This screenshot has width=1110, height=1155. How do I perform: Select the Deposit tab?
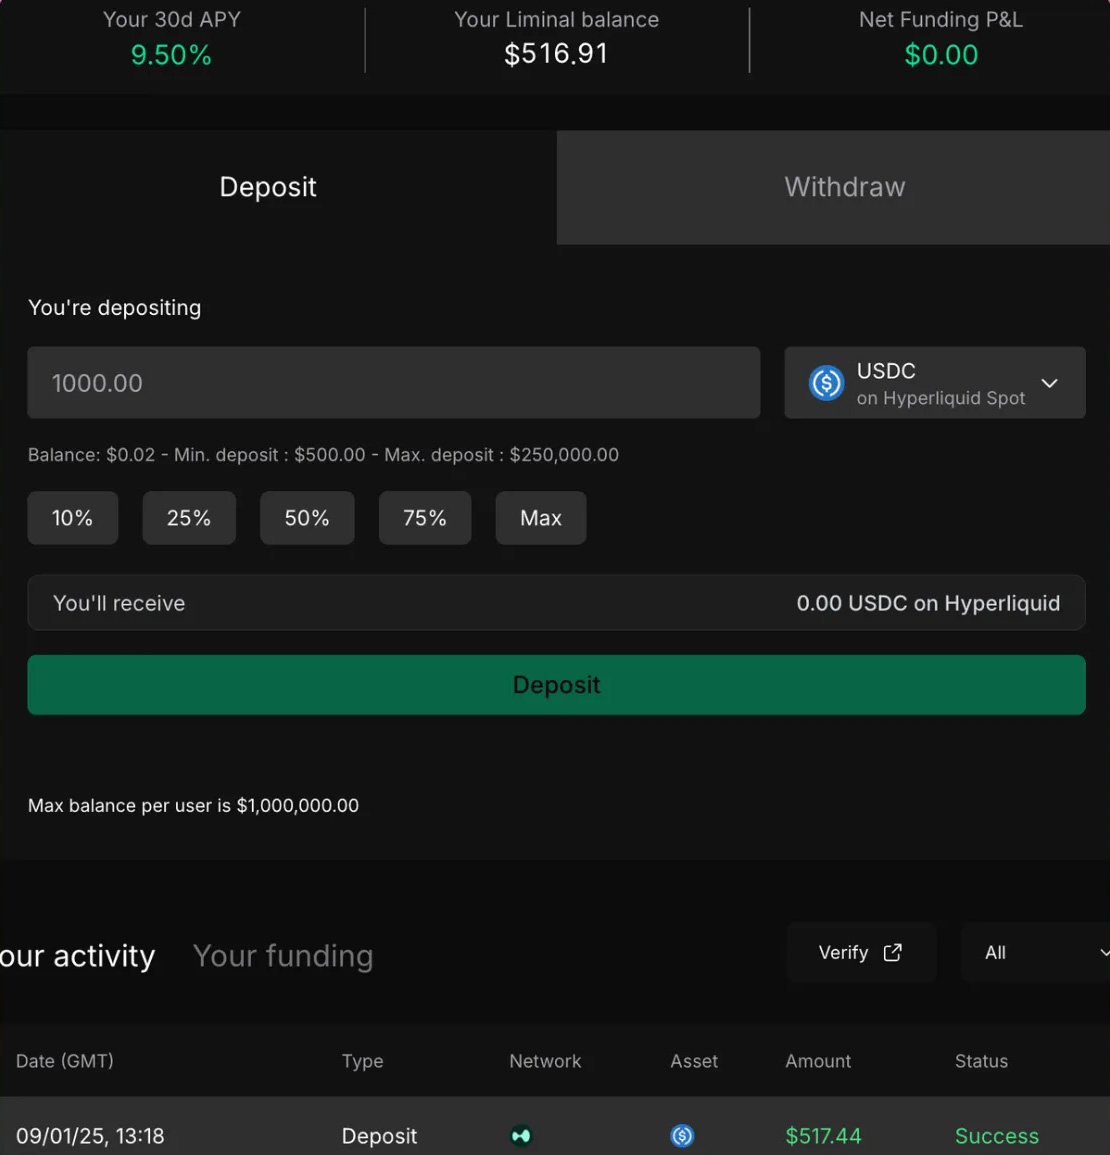(268, 187)
